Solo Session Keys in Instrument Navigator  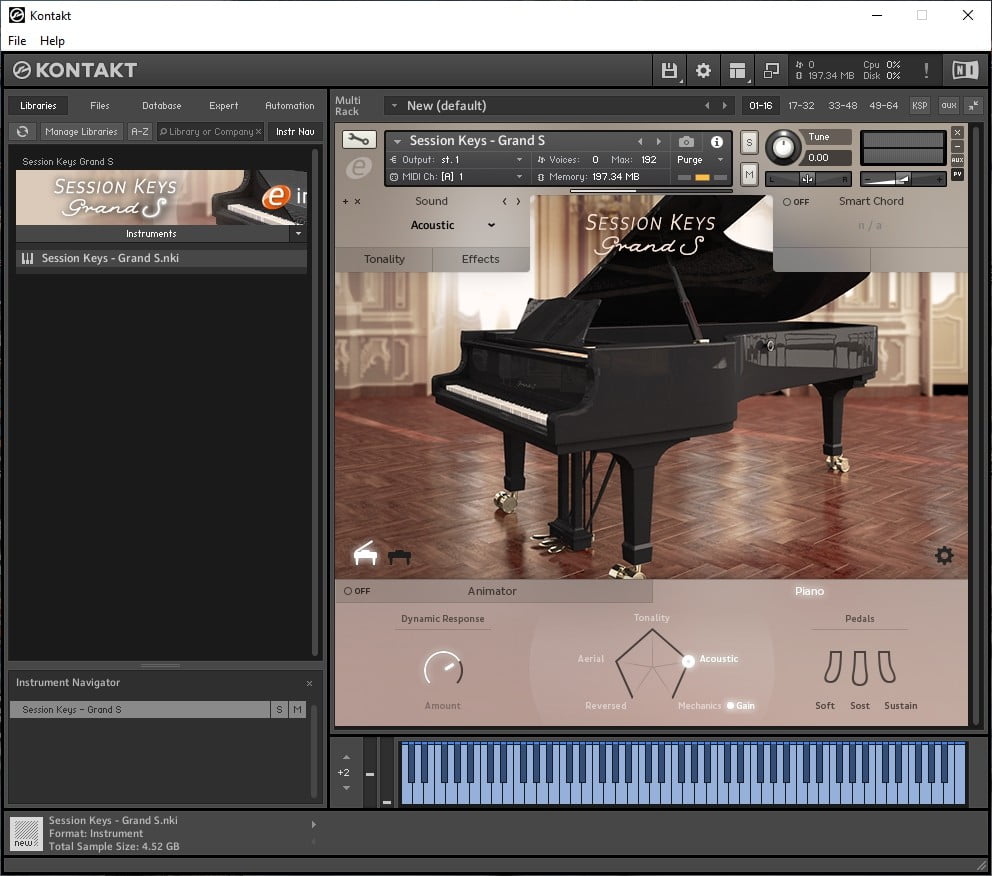(x=279, y=710)
